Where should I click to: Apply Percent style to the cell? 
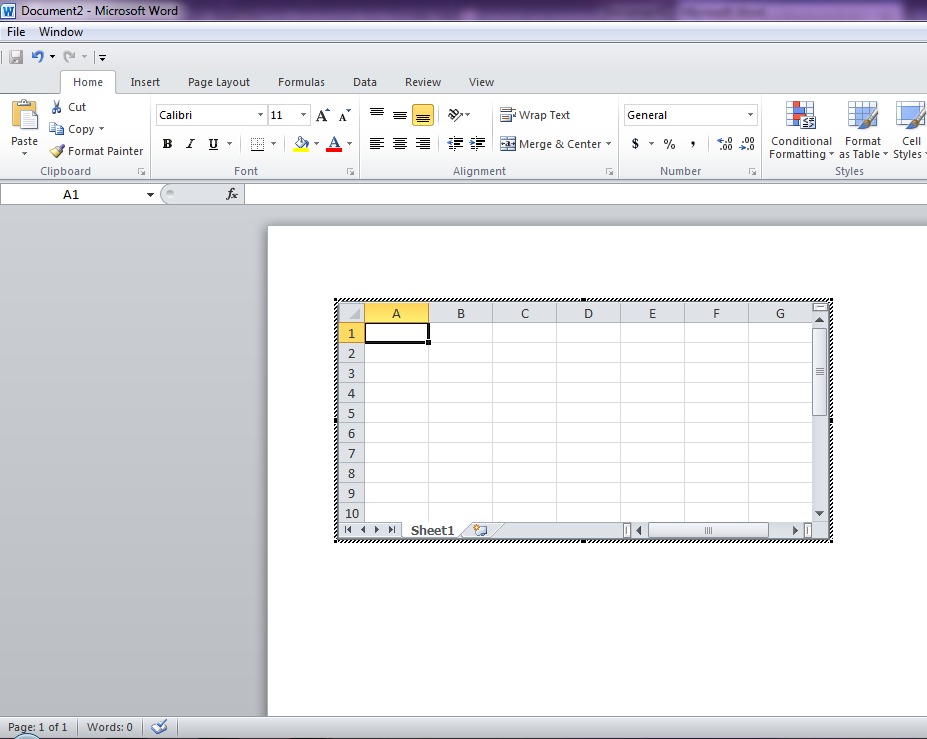click(x=668, y=143)
